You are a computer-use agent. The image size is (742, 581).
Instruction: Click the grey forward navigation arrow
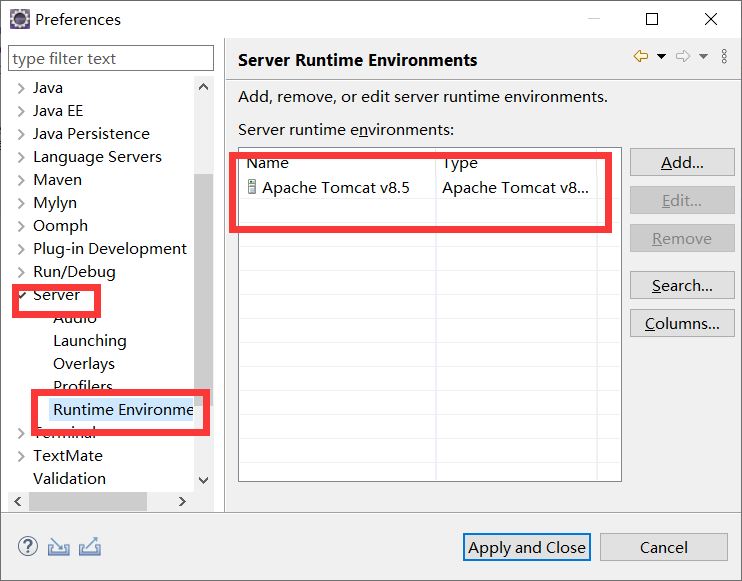point(683,57)
